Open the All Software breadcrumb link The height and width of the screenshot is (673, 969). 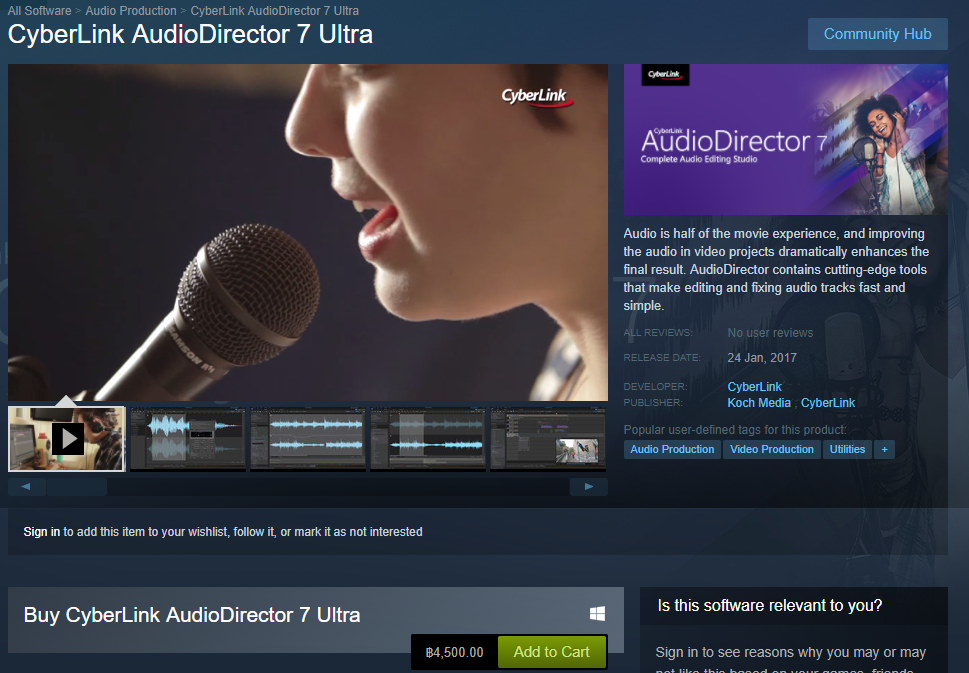[40, 11]
